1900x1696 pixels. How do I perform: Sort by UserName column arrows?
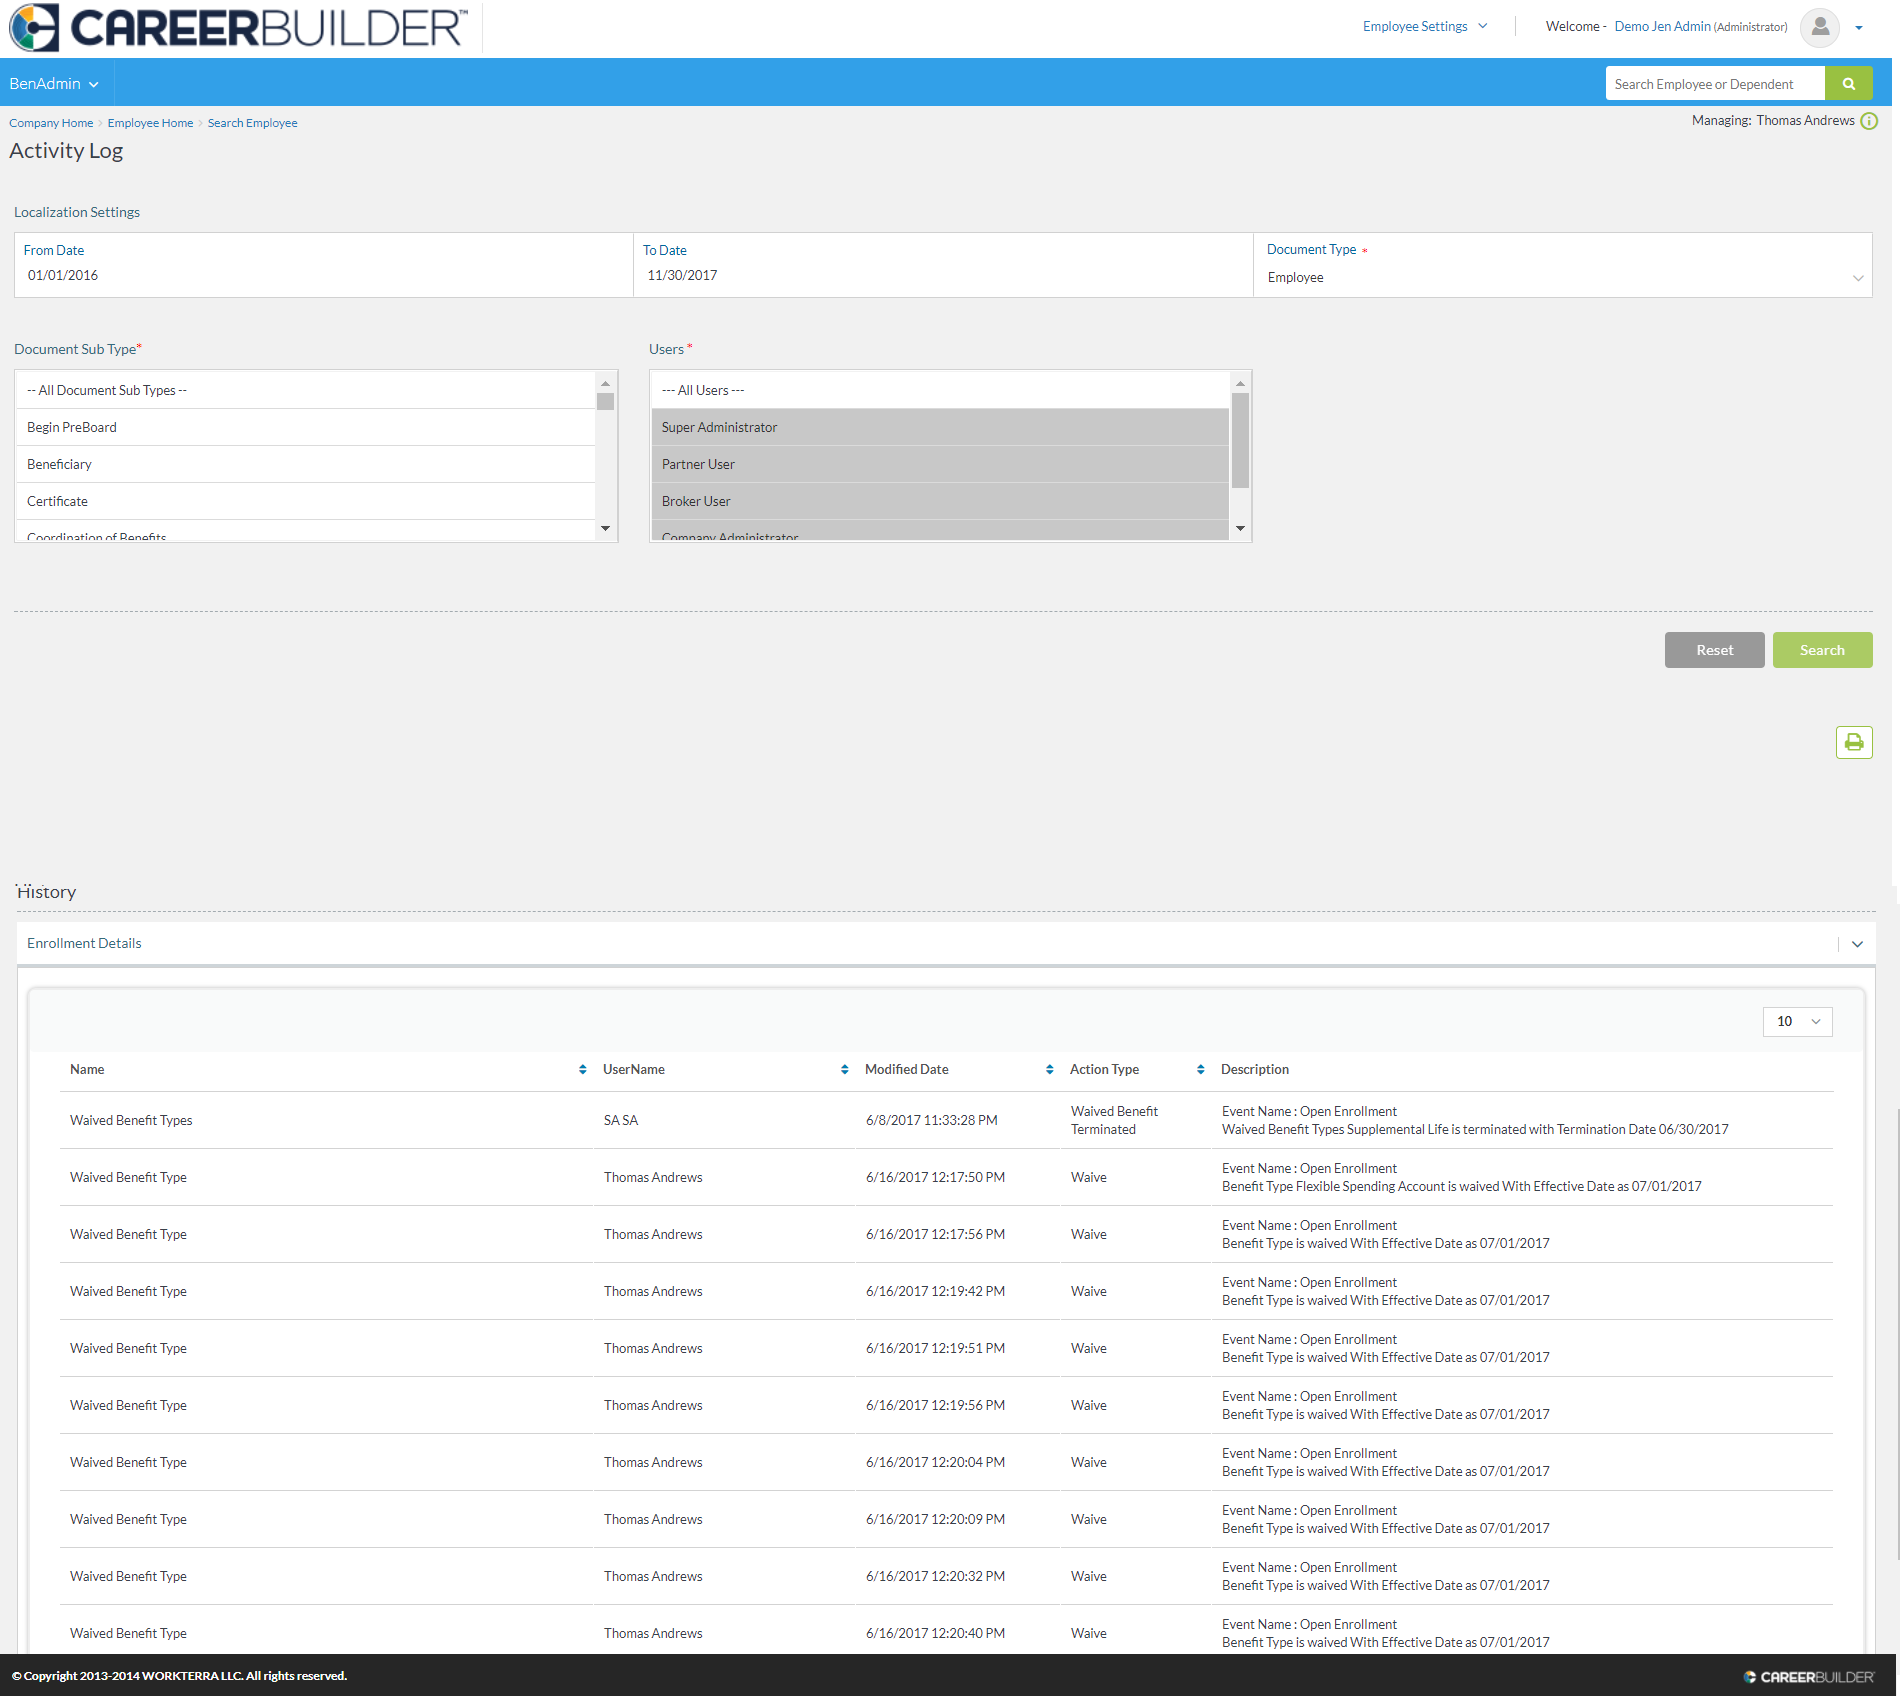point(844,1070)
